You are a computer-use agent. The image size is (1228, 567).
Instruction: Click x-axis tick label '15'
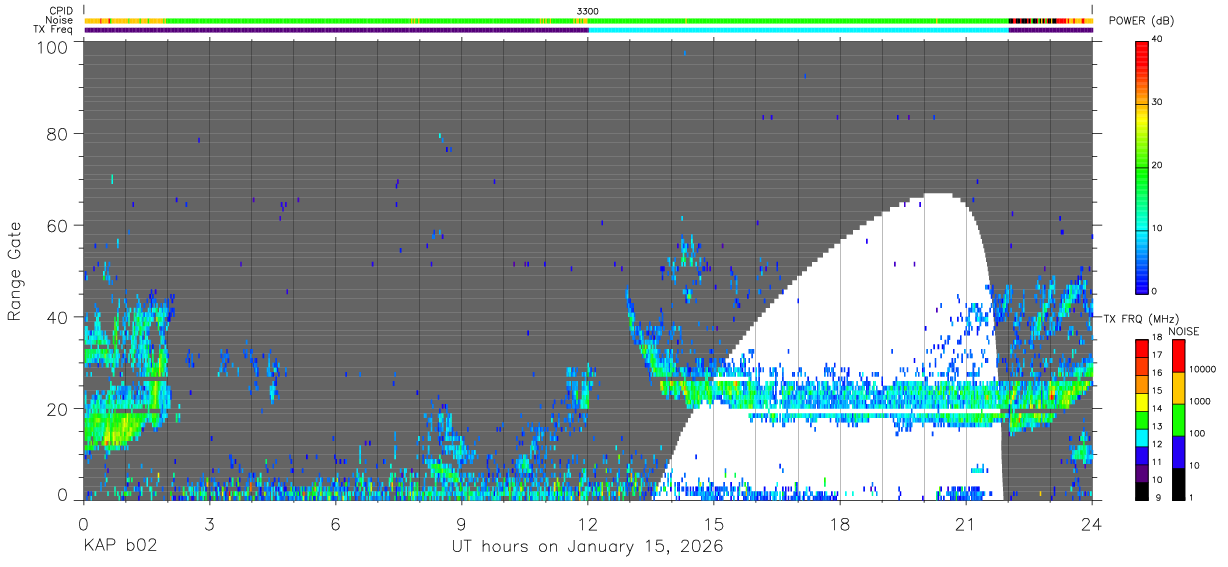(714, 524)
